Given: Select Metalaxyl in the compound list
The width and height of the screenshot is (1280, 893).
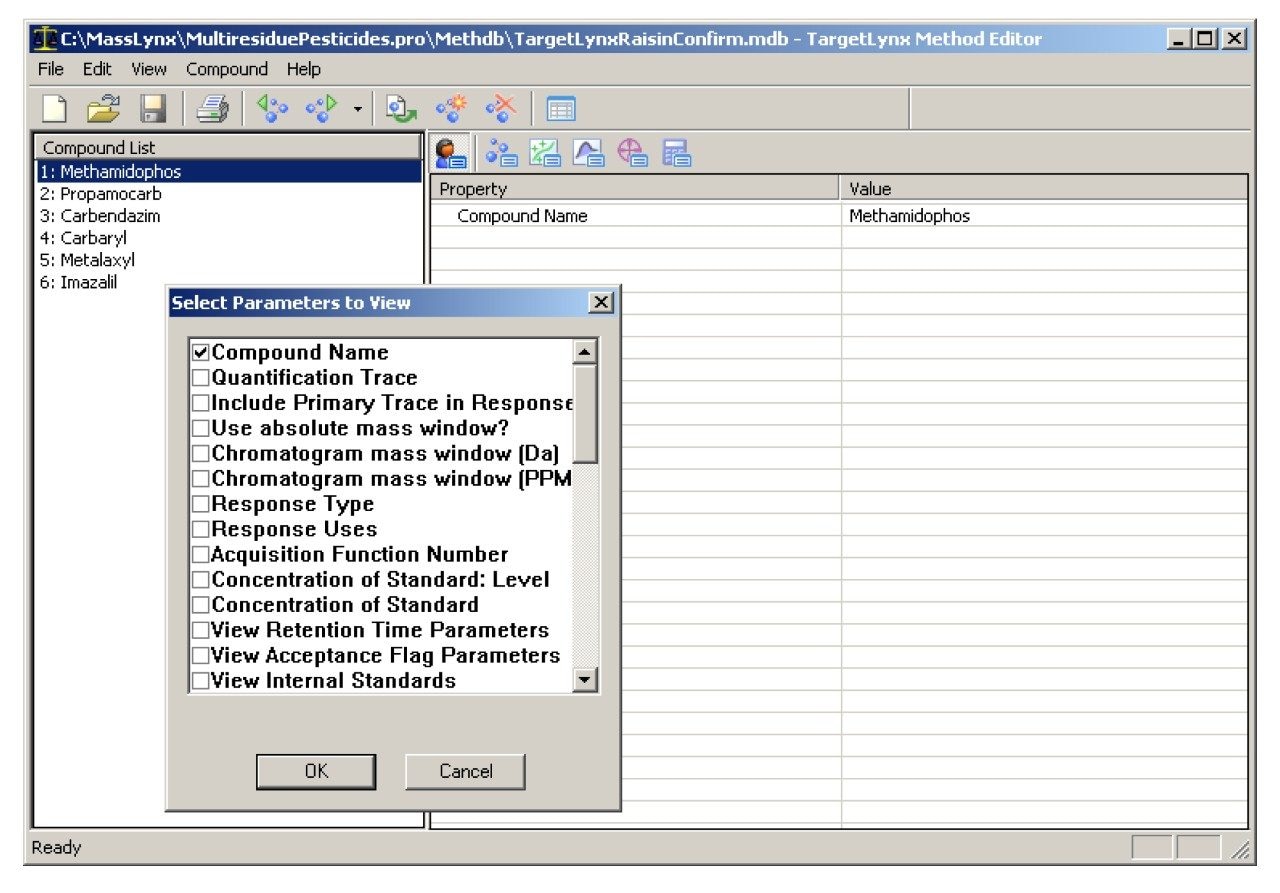Looking at the screenshot, I should coord(228,260).
